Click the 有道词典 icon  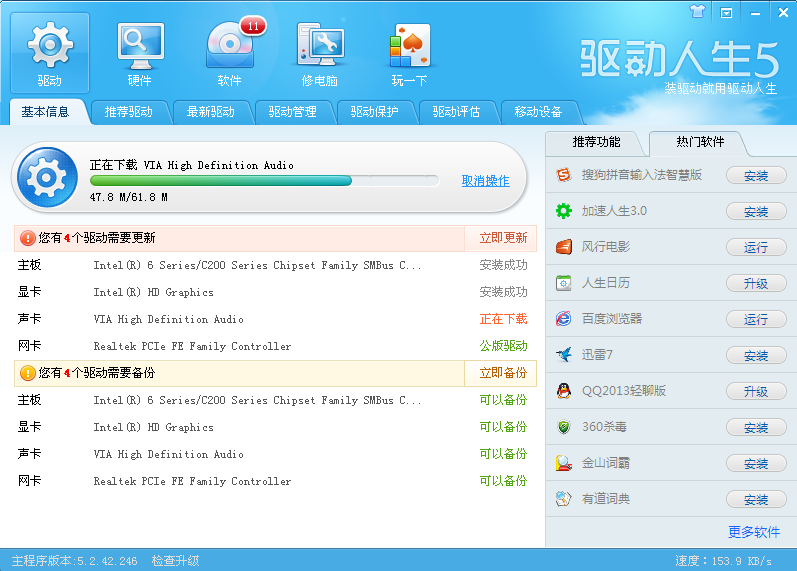564,499
